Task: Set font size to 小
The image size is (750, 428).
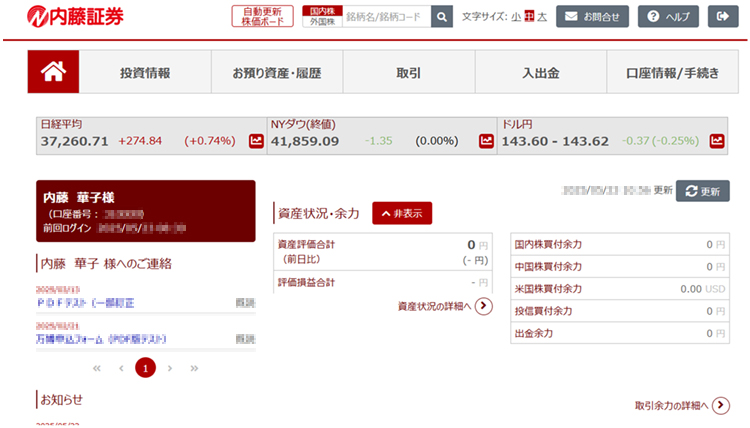Action: pyautogui.click(x=515, y=17)
